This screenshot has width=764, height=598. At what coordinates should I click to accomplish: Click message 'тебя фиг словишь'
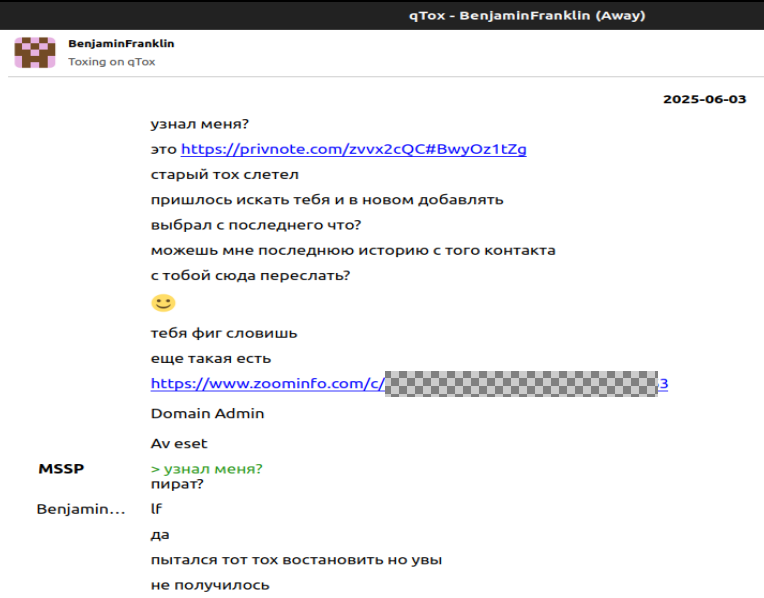[x=224, y=333]
